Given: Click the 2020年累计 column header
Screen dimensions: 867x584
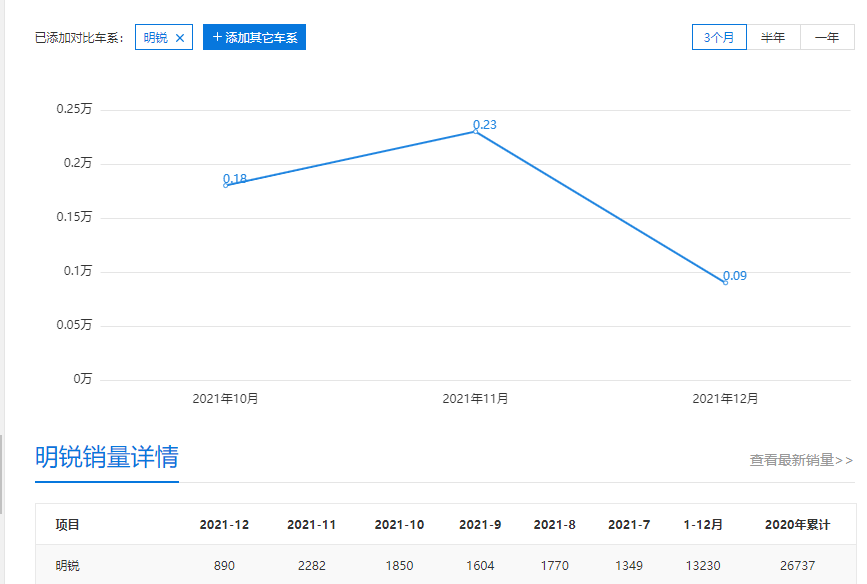Looking at the screenshot, I should [797, 525].
